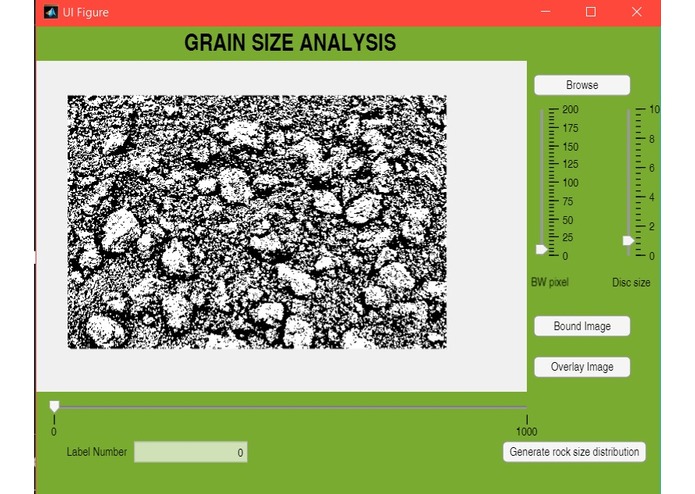Click the BW pixel slider thumb
Screen dimensions: 695x494
click(541, 249)
